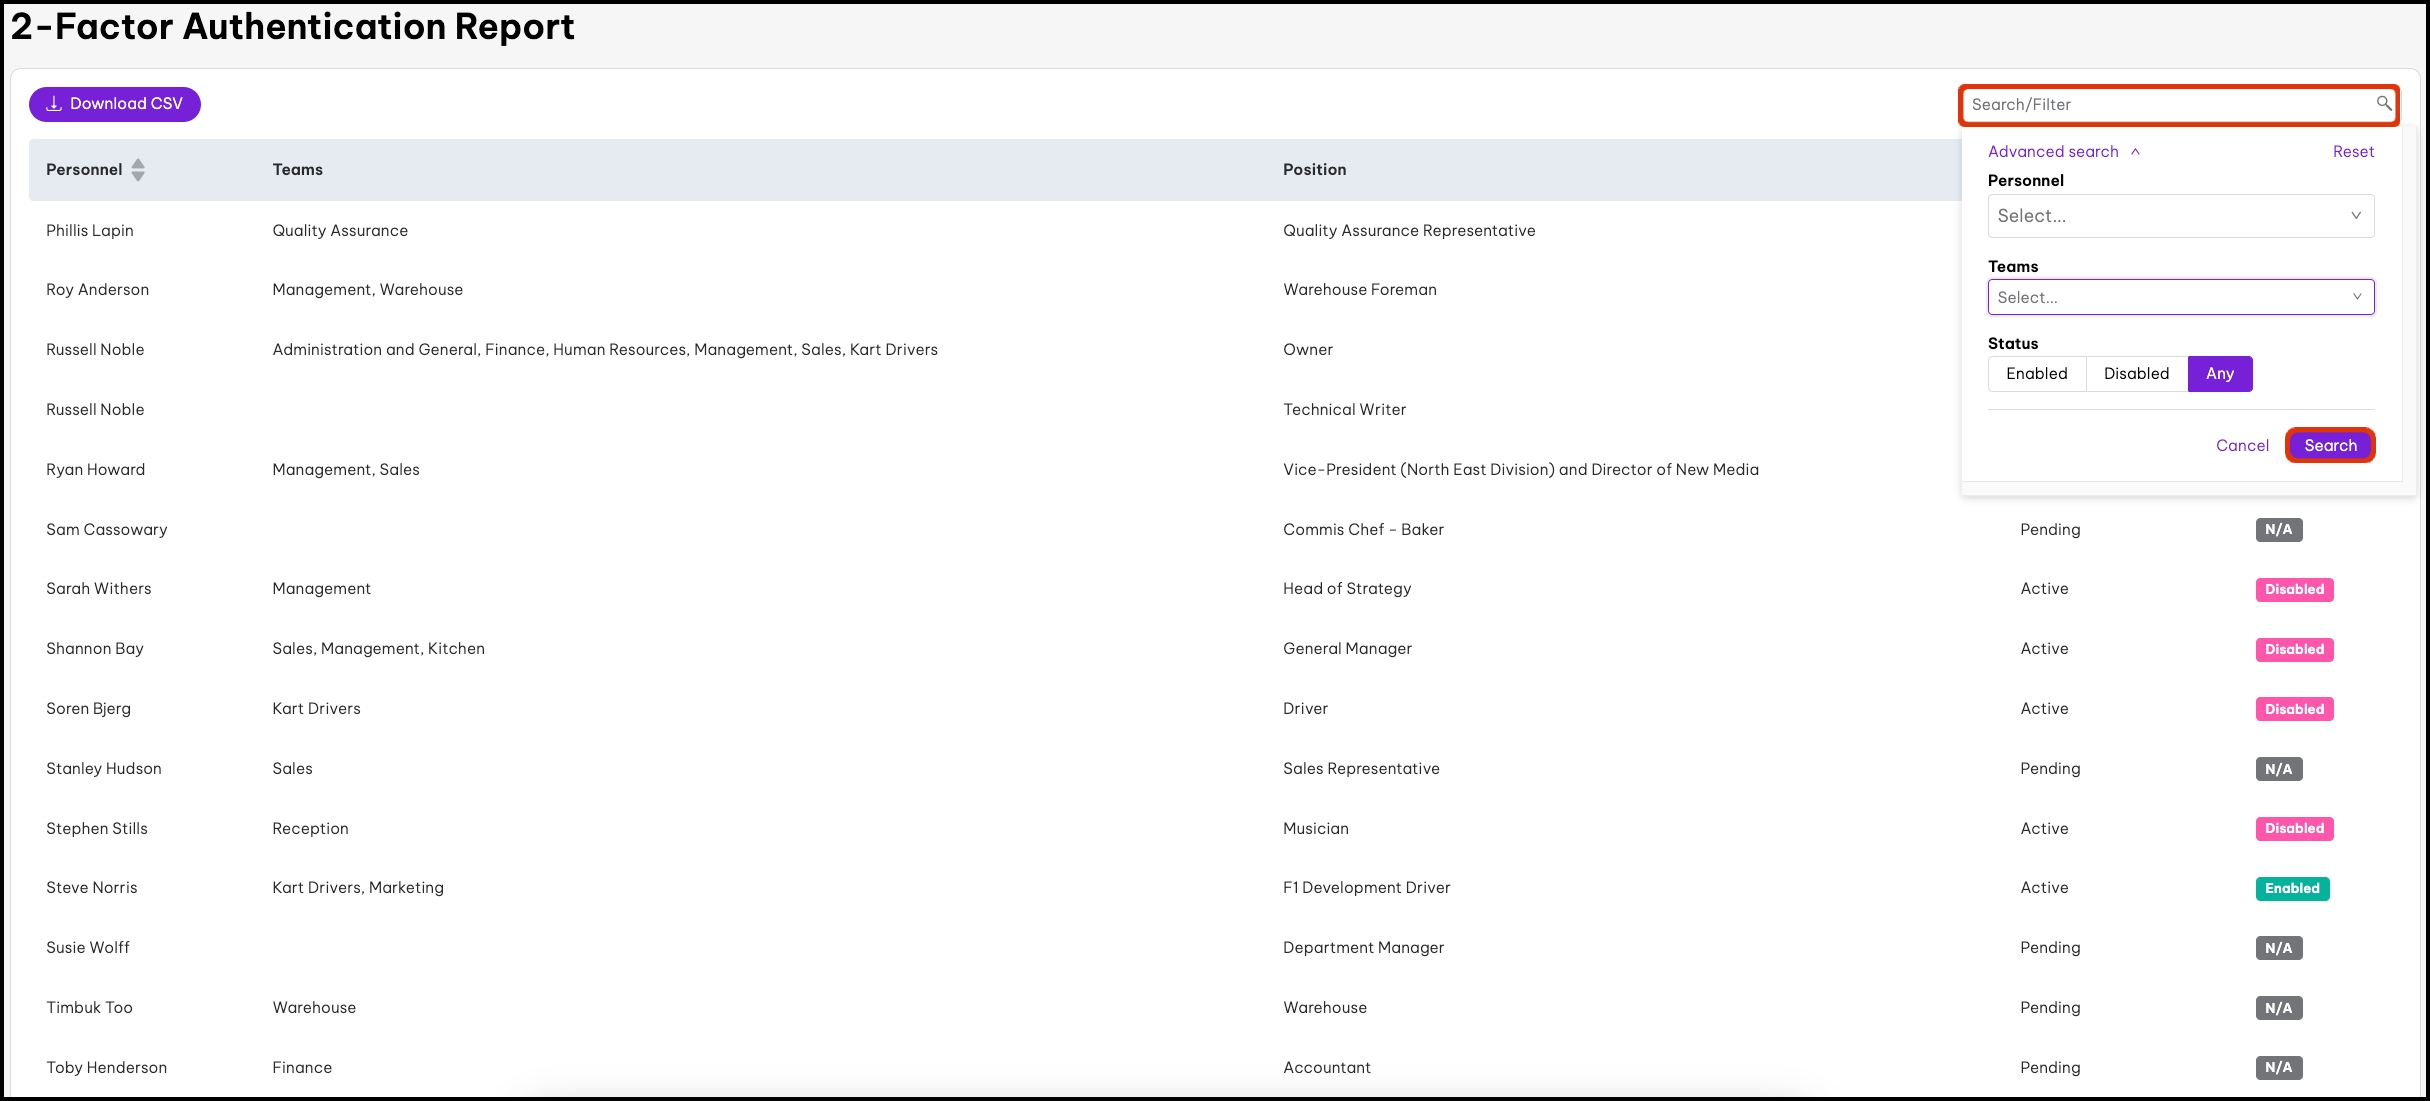Click Sarah Withers's Disabled status badge

click(2293, 589)
